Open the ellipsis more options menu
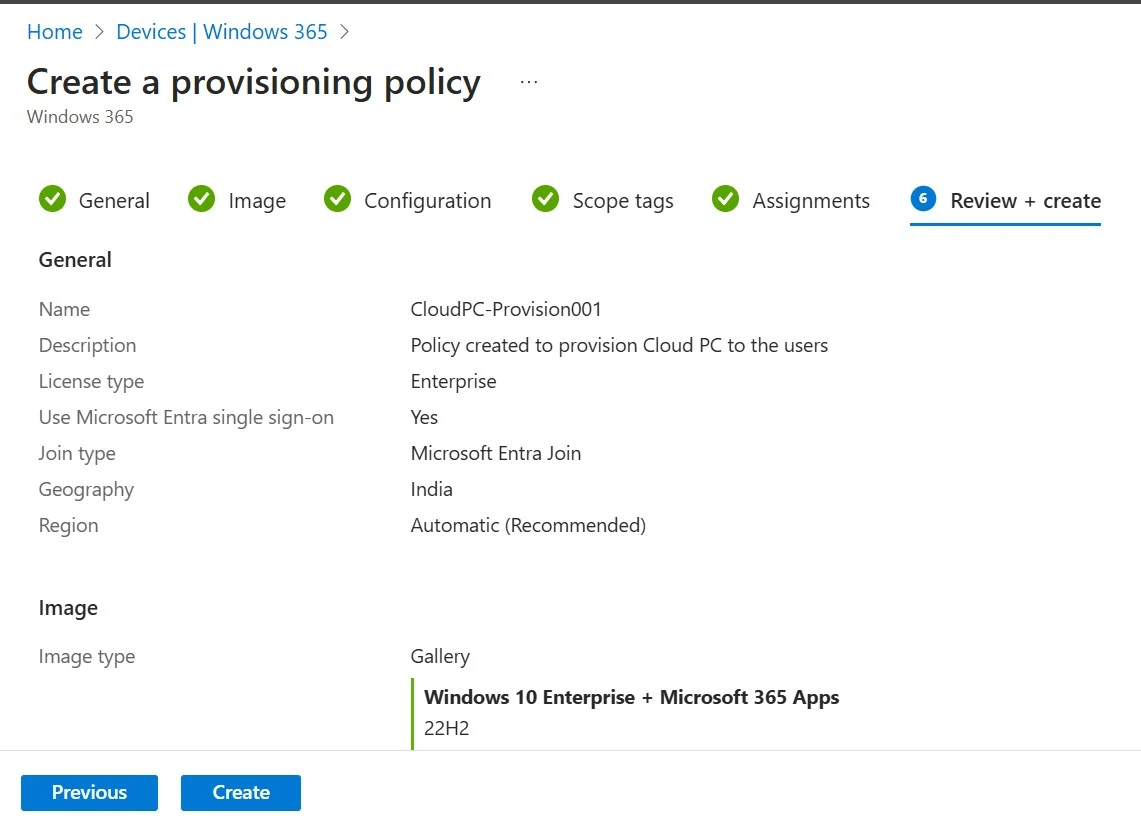Viewport: 1141px width, 822px height. (529, 82)
